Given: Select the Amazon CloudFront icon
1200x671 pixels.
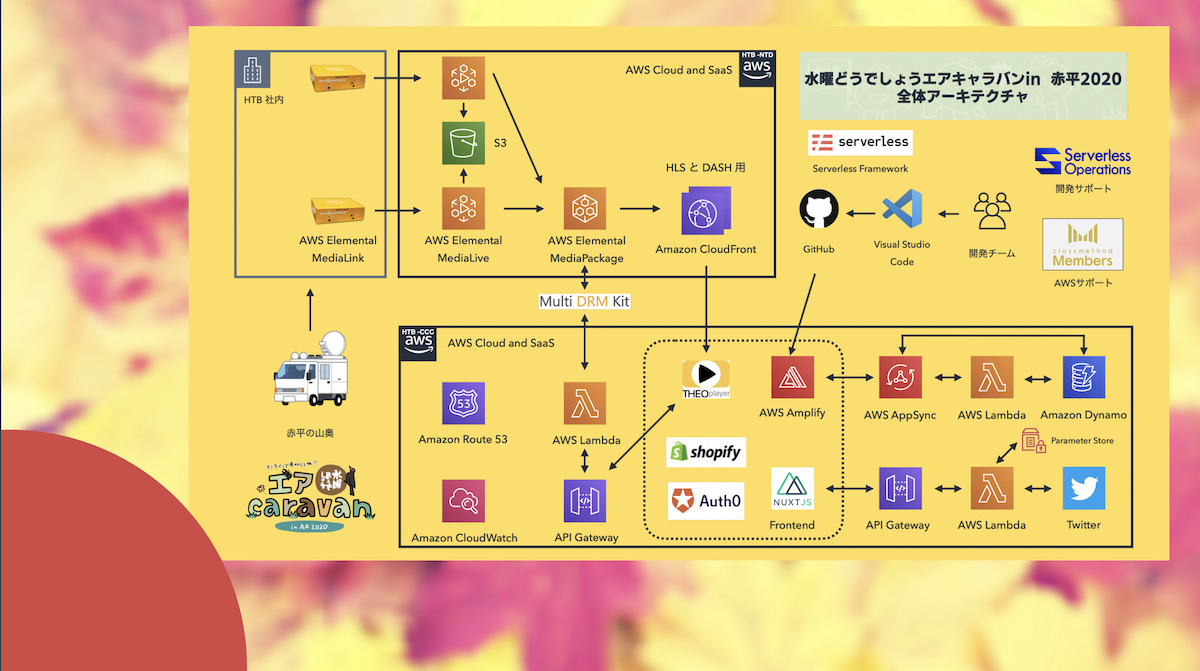Looking at the screenshot, I should 706,210.
